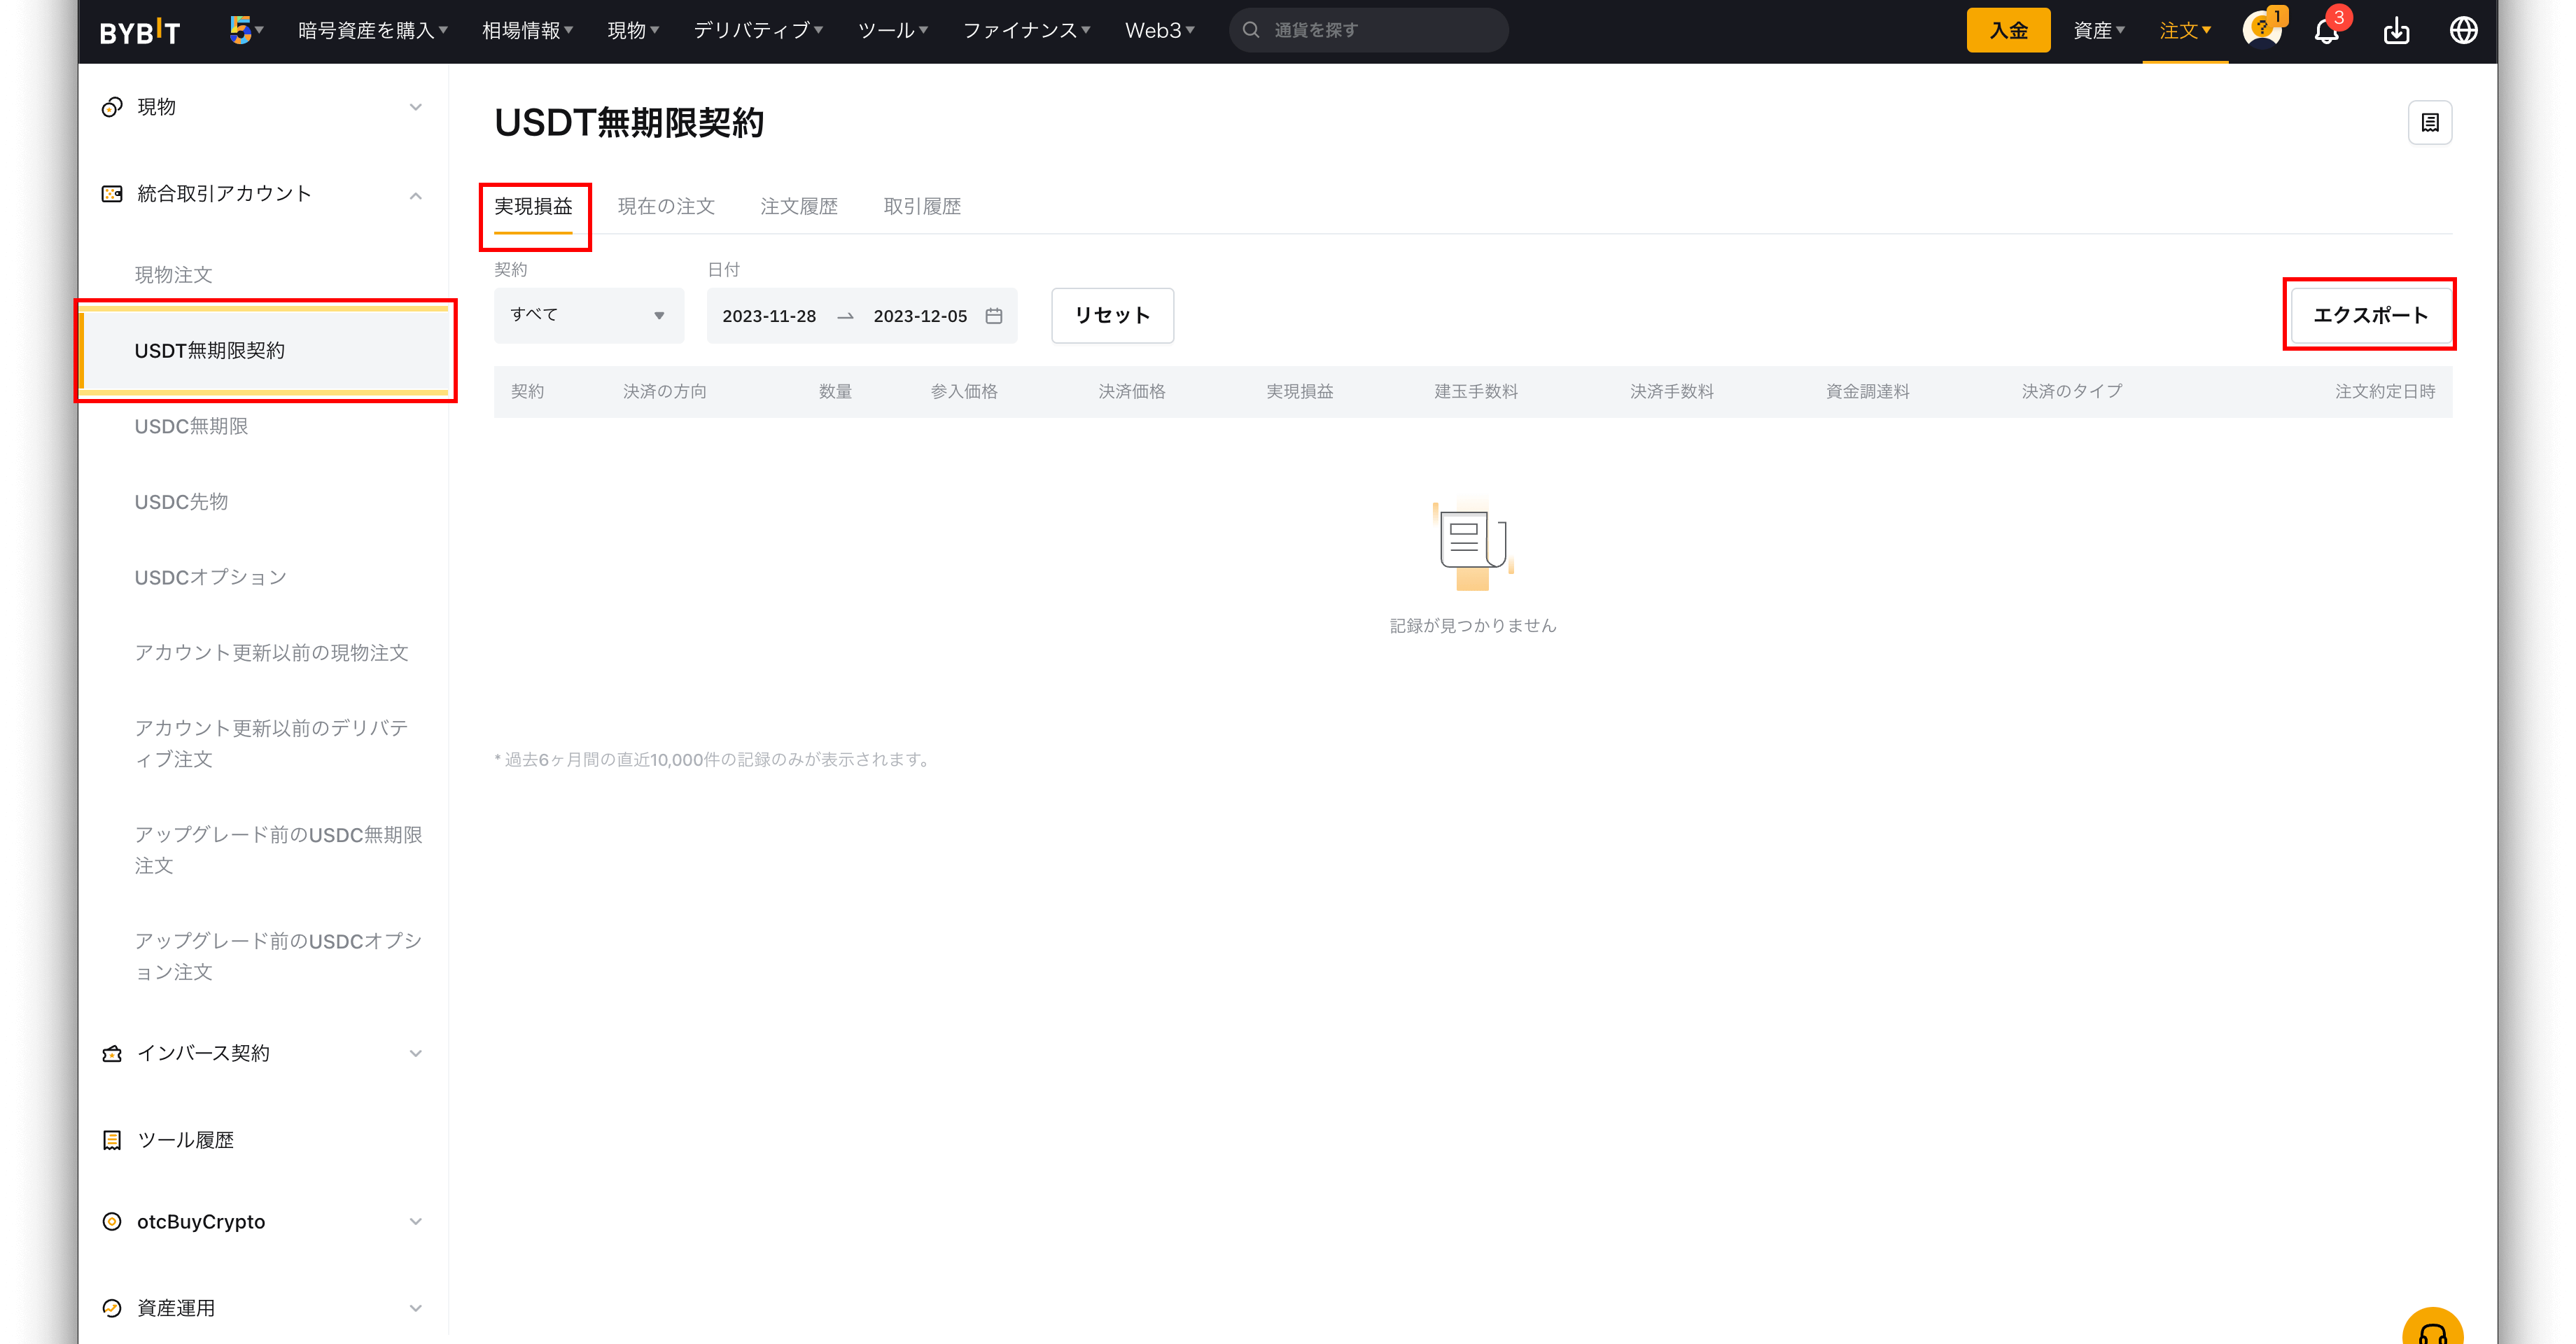Click the 入金 deposit button

point(2008,31)
